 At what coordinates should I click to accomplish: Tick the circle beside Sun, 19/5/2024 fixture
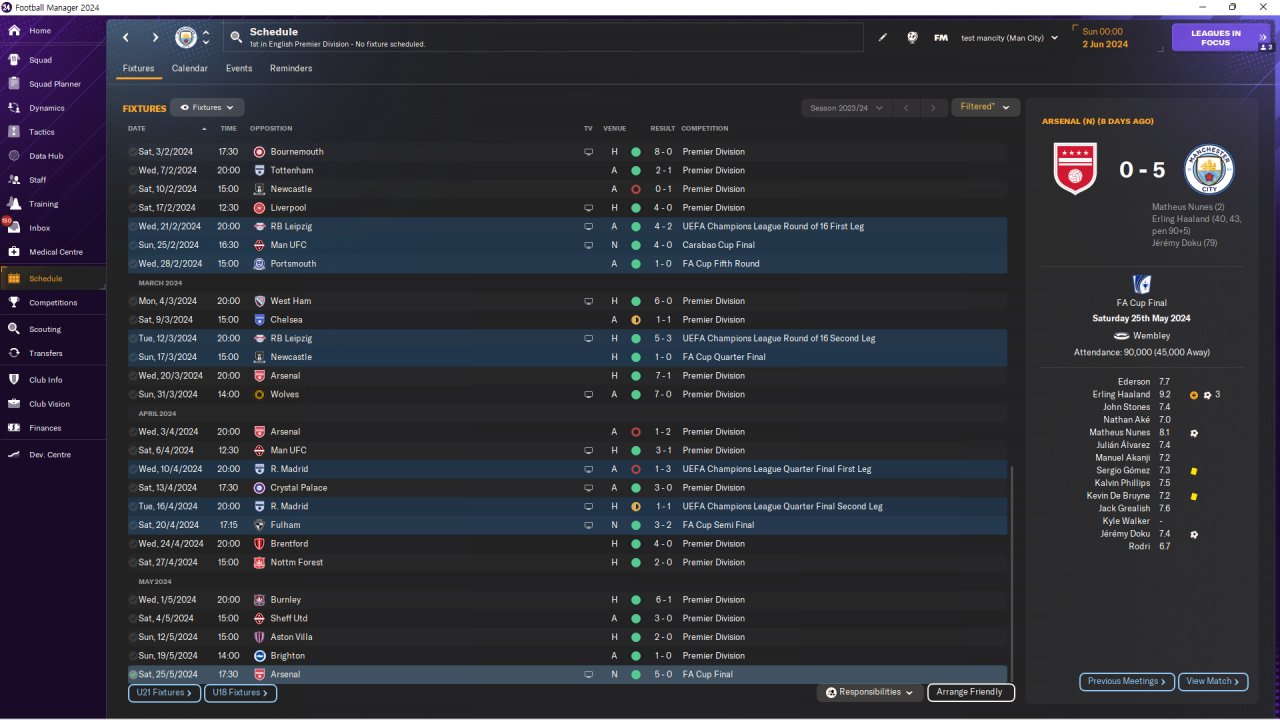click(133, 656)
